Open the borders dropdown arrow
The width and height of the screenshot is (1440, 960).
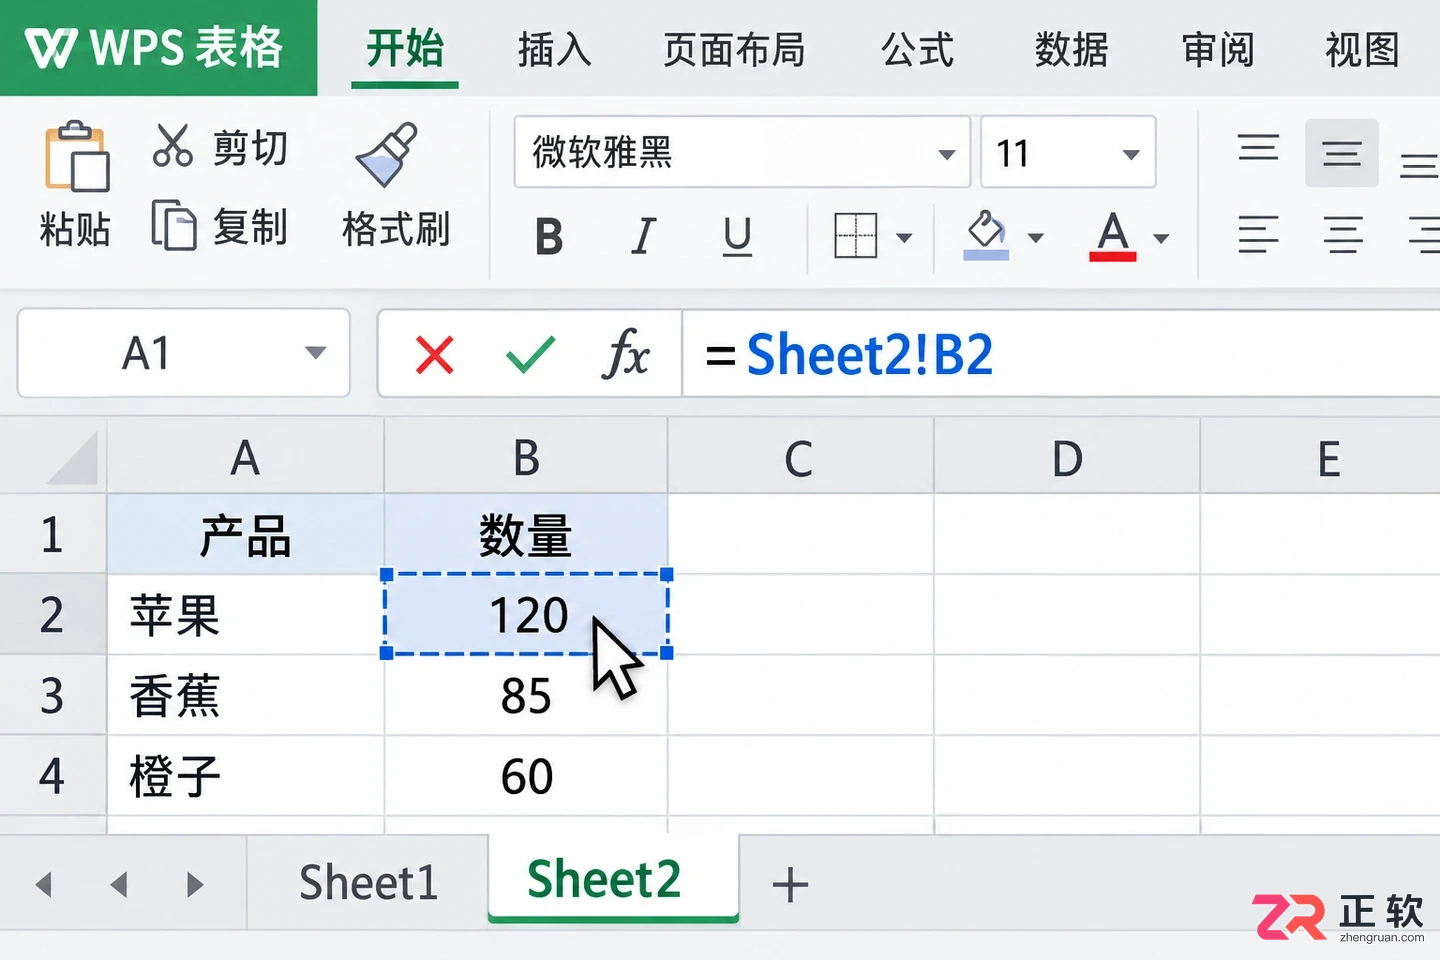tap(904, 238)
